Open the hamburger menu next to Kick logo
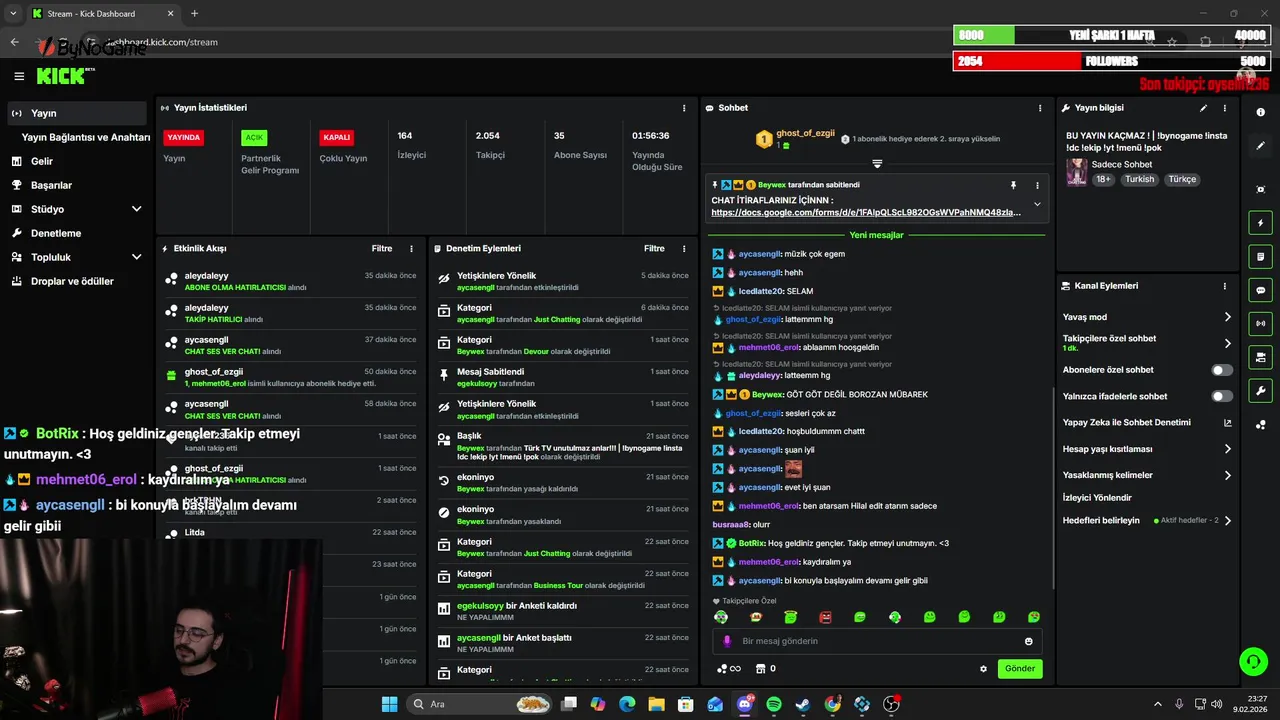Viewport: 1280px width, 720px height. point(19,76)
